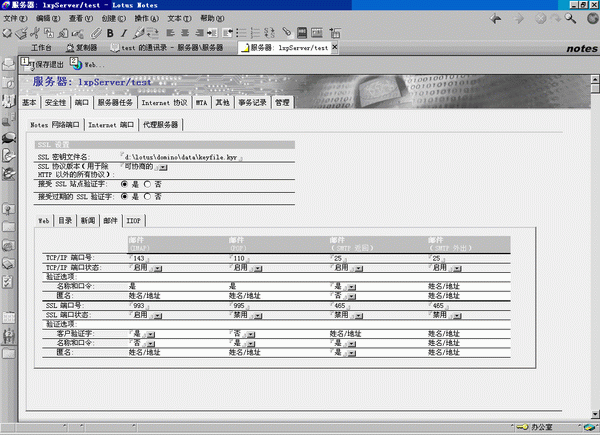Open the 创建 menu

click(x=113, y=18)
